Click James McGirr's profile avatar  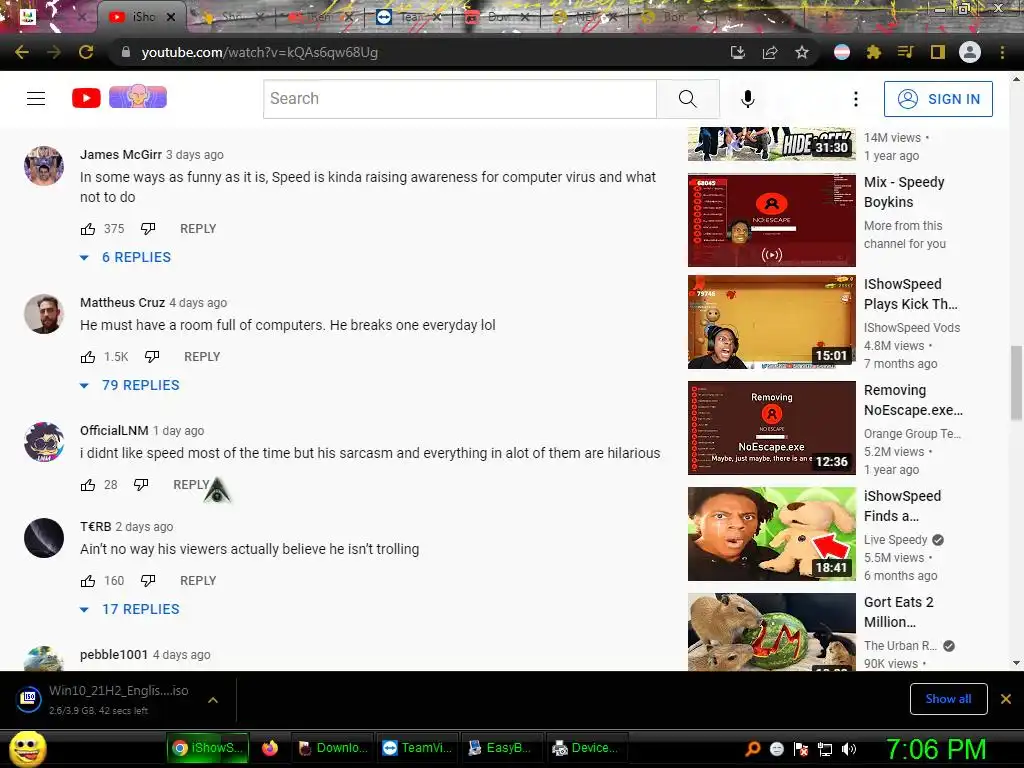44,166
